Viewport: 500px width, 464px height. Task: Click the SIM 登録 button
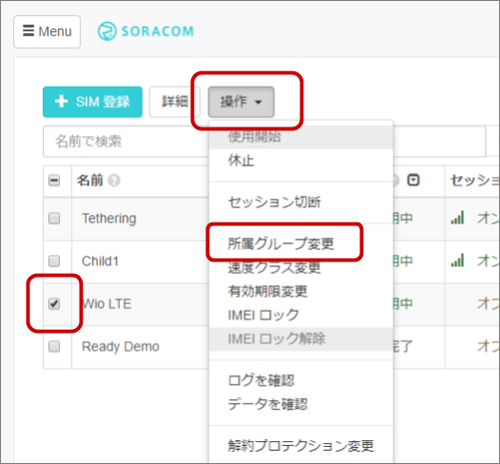(x=93, y=102)
